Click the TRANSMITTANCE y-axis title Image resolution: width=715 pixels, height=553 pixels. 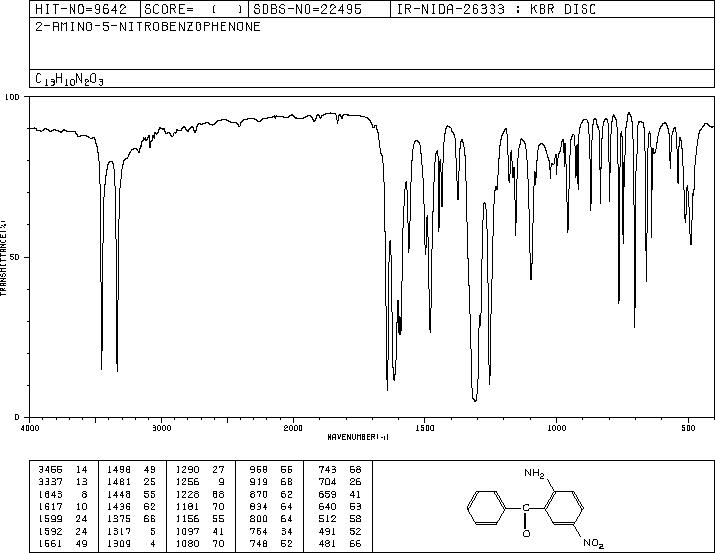point(4,258)
